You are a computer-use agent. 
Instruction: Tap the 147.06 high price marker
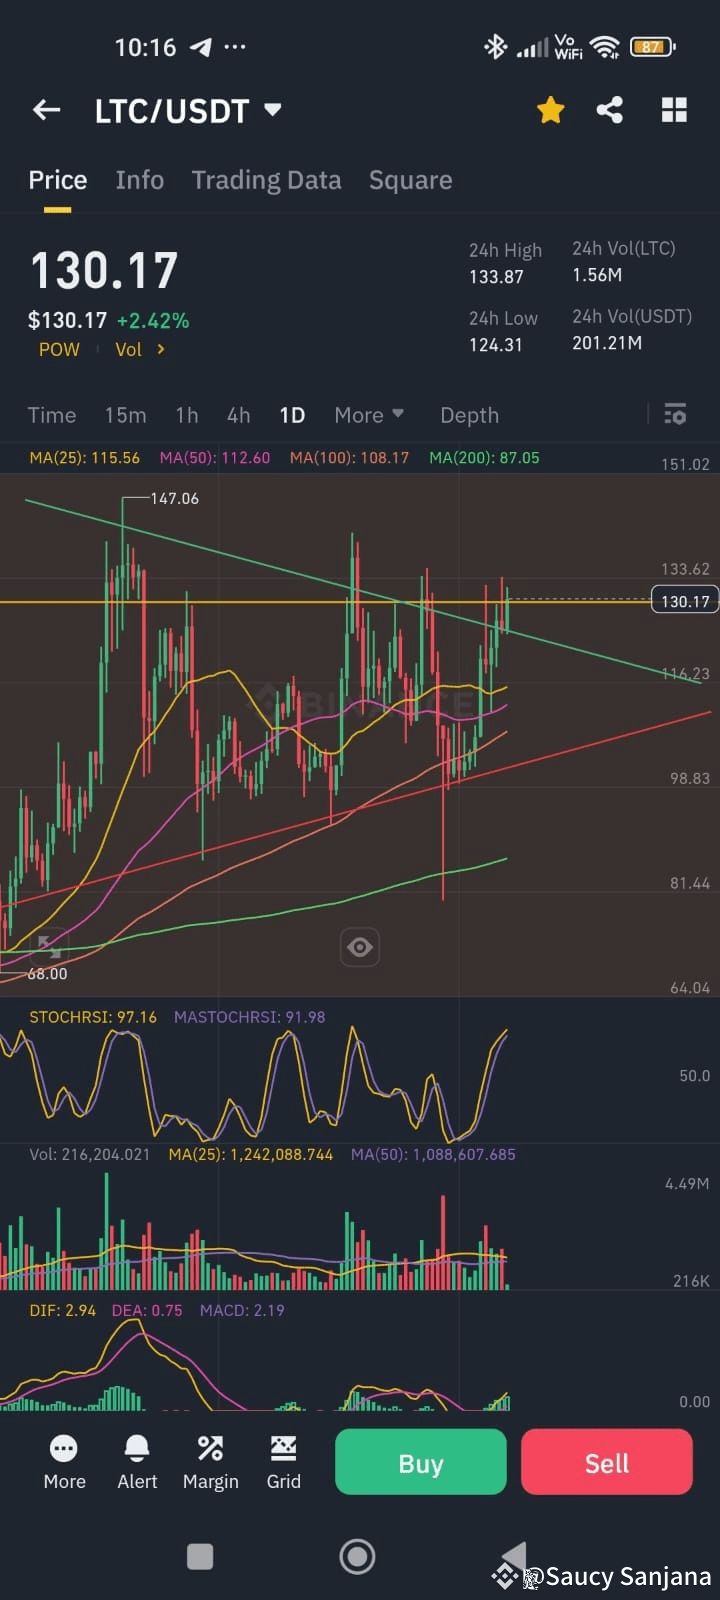[x=174, y=498]
